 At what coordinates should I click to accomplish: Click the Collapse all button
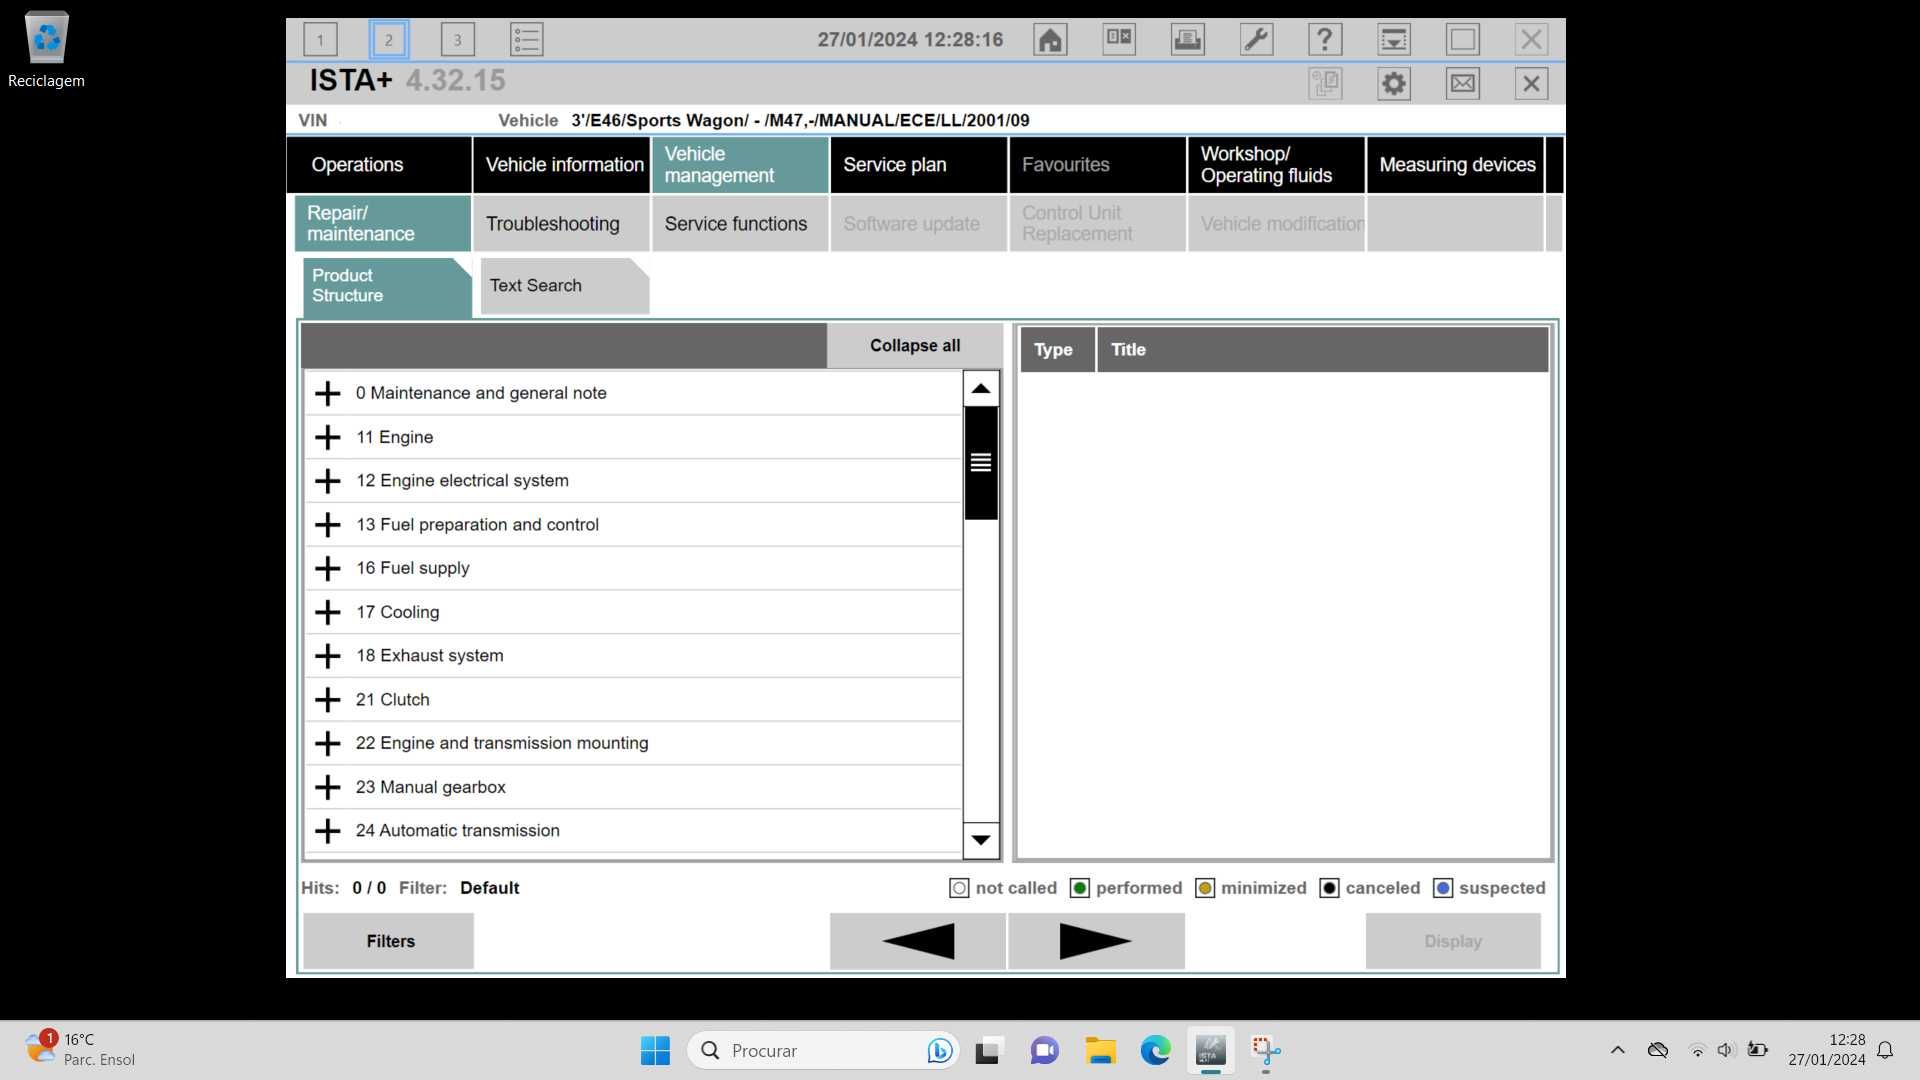tap(915, 346)
